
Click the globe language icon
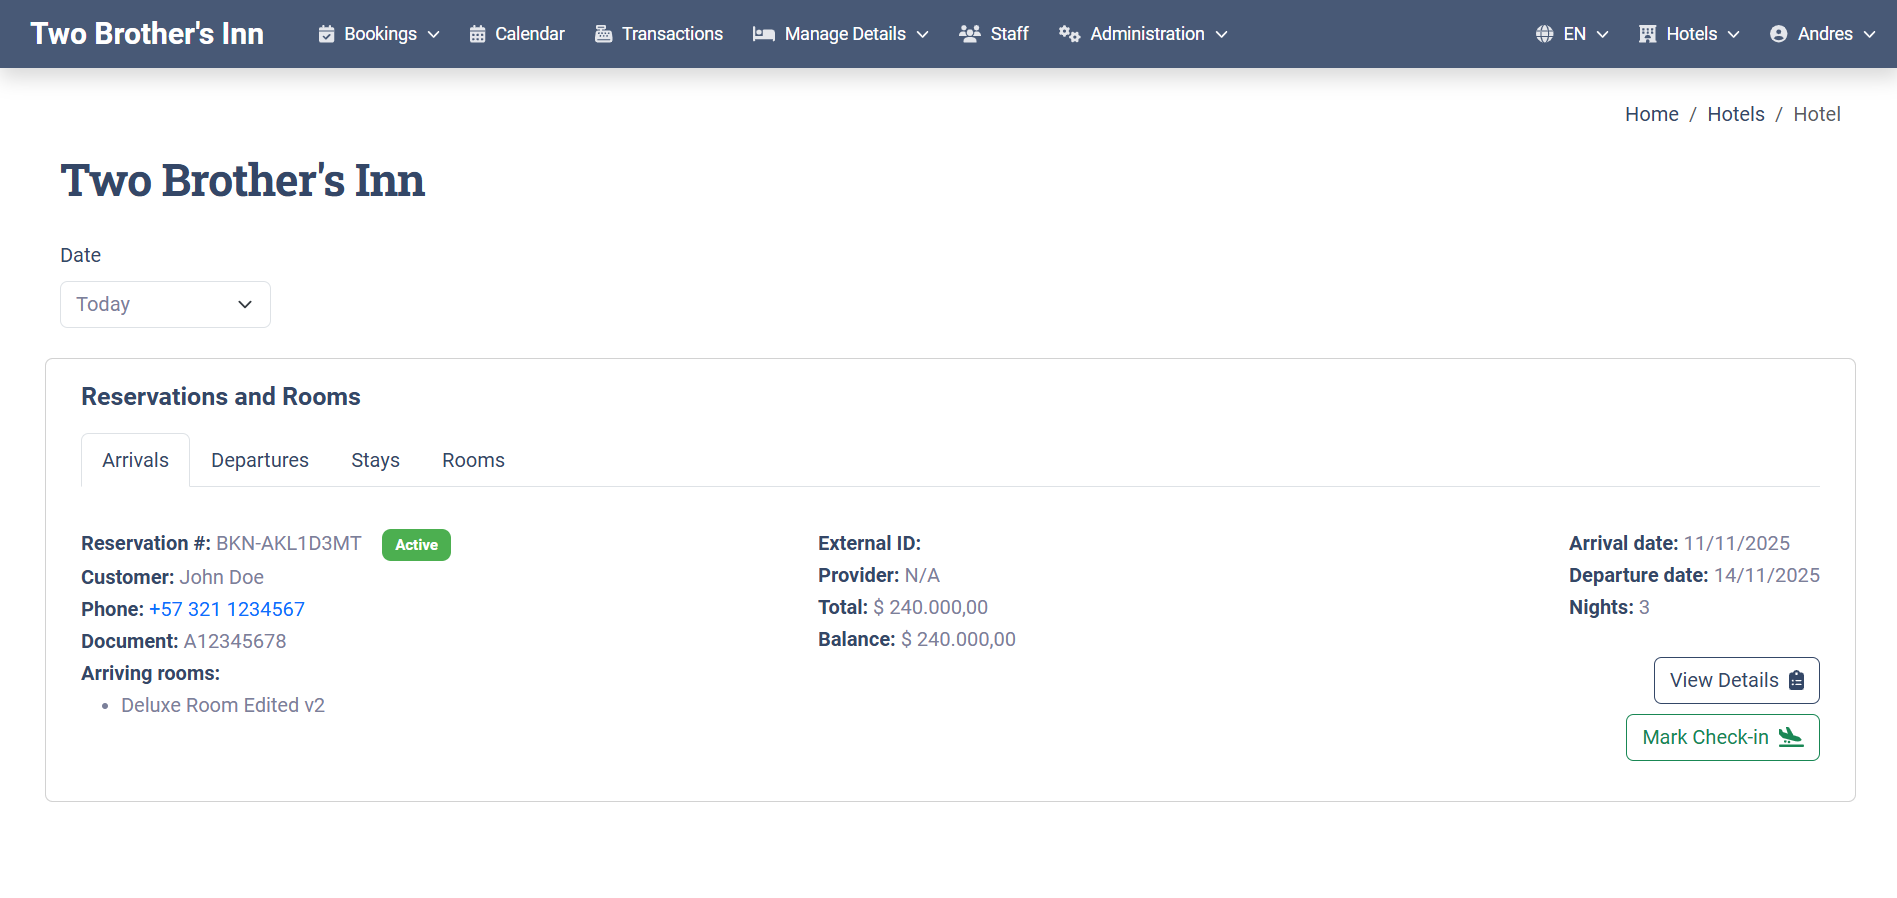(1544, 34)
